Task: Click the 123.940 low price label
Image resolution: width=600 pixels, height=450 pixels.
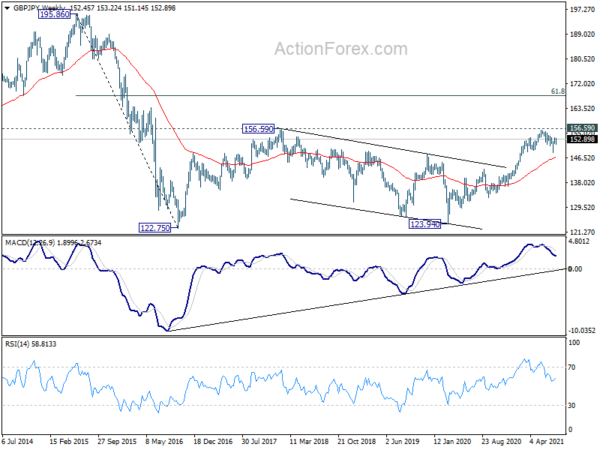Action: click(425, 224)
